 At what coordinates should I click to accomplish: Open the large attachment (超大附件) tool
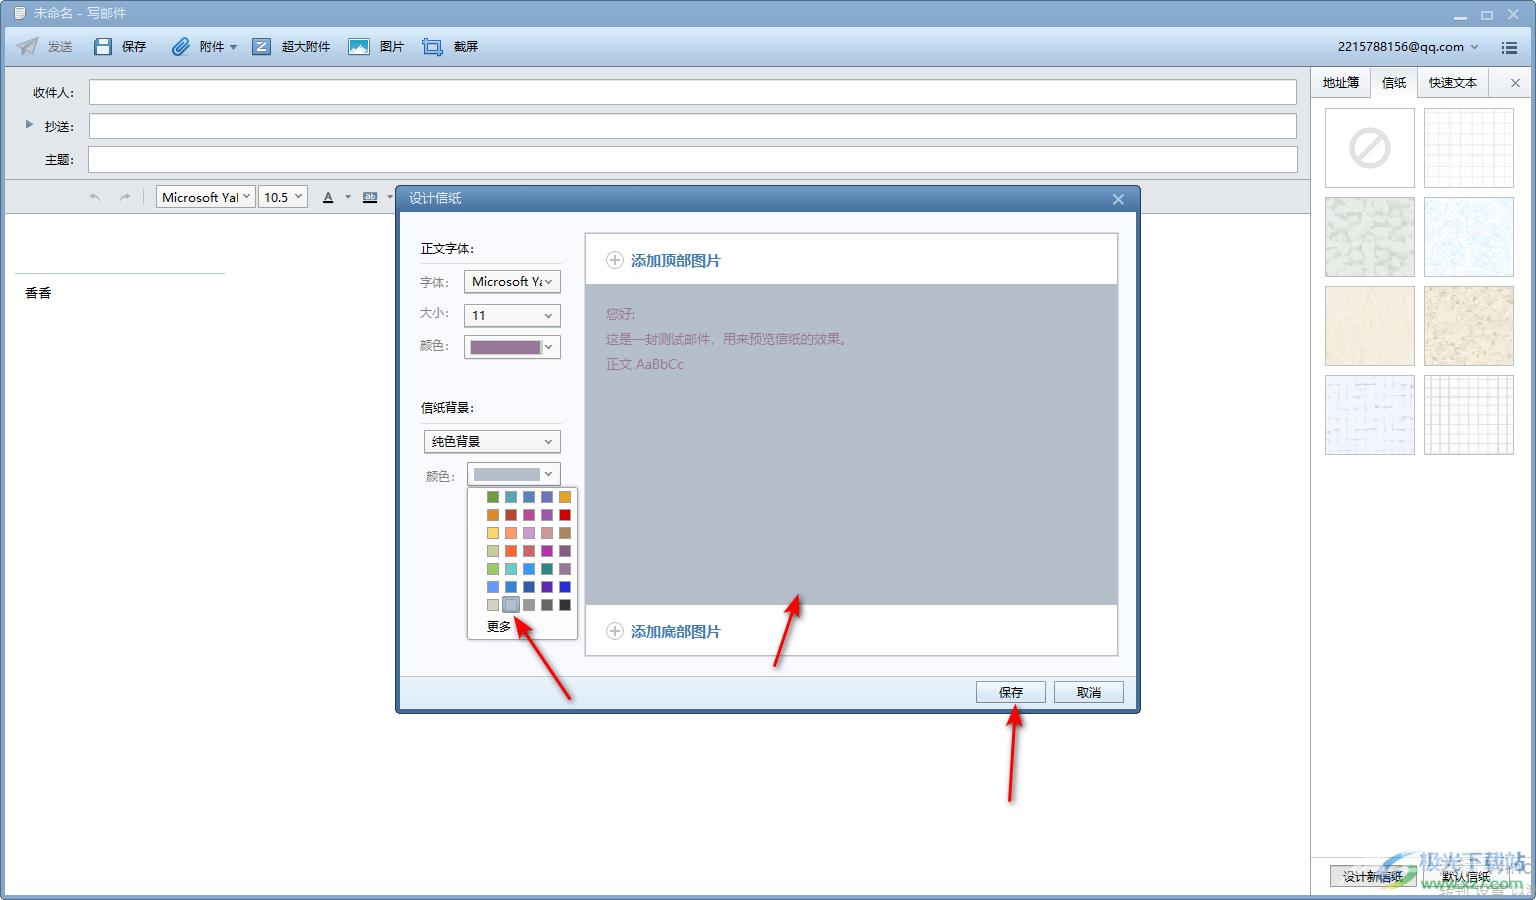[261, 47]
